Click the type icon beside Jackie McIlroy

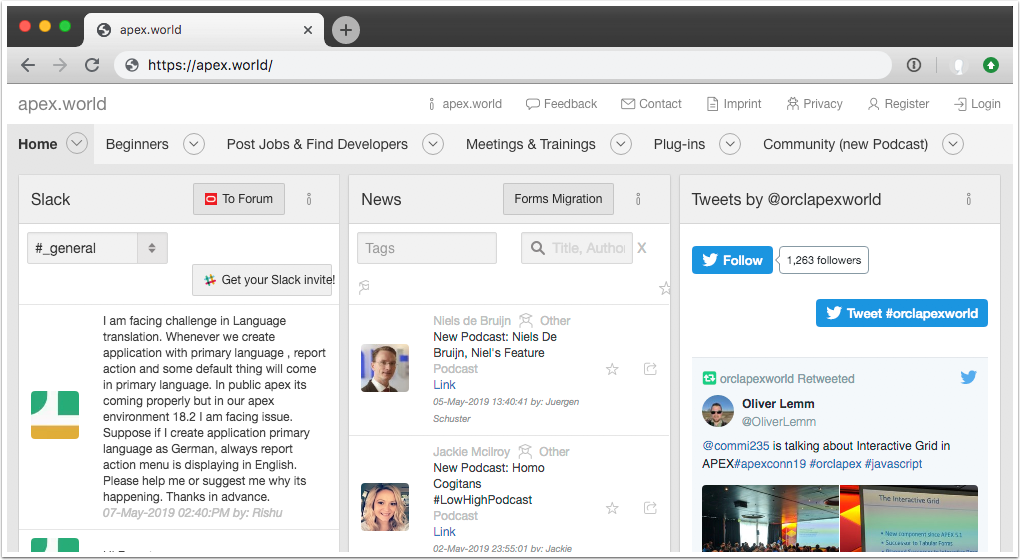coord(525,451)
